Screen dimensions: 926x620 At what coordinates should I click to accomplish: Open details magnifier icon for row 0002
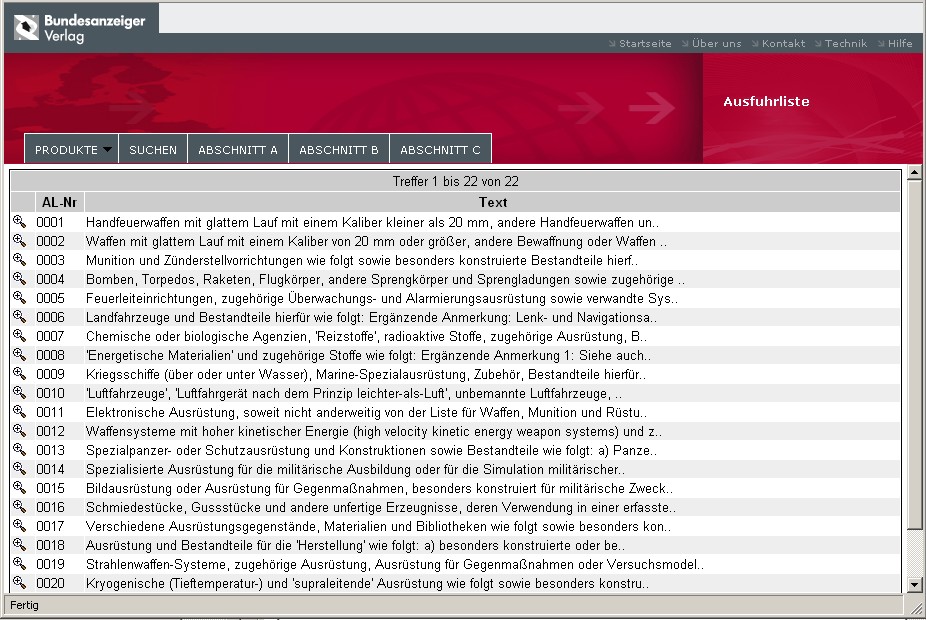coord(19,241)
